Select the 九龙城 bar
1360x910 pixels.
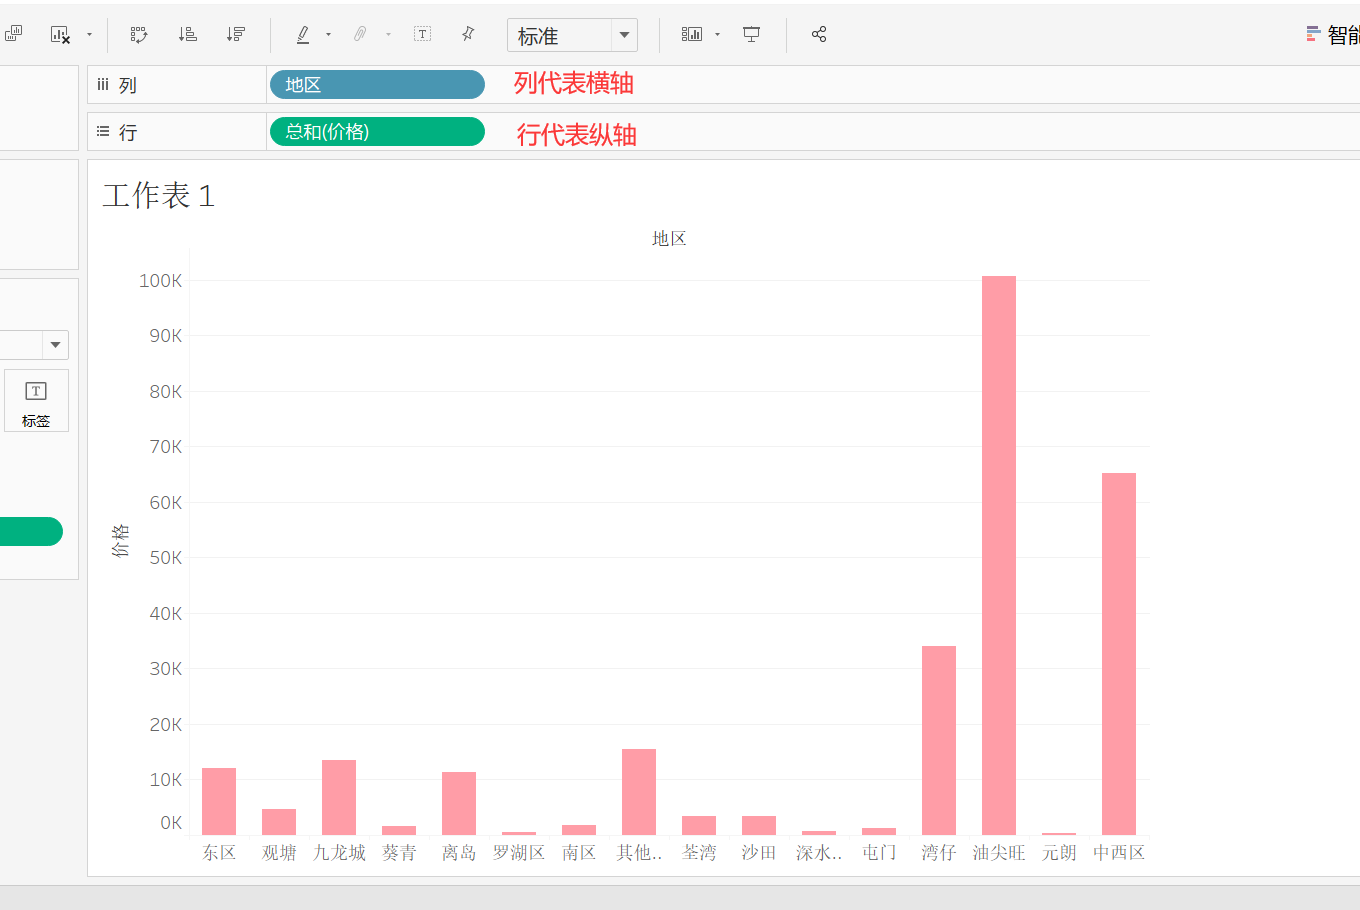339,797
